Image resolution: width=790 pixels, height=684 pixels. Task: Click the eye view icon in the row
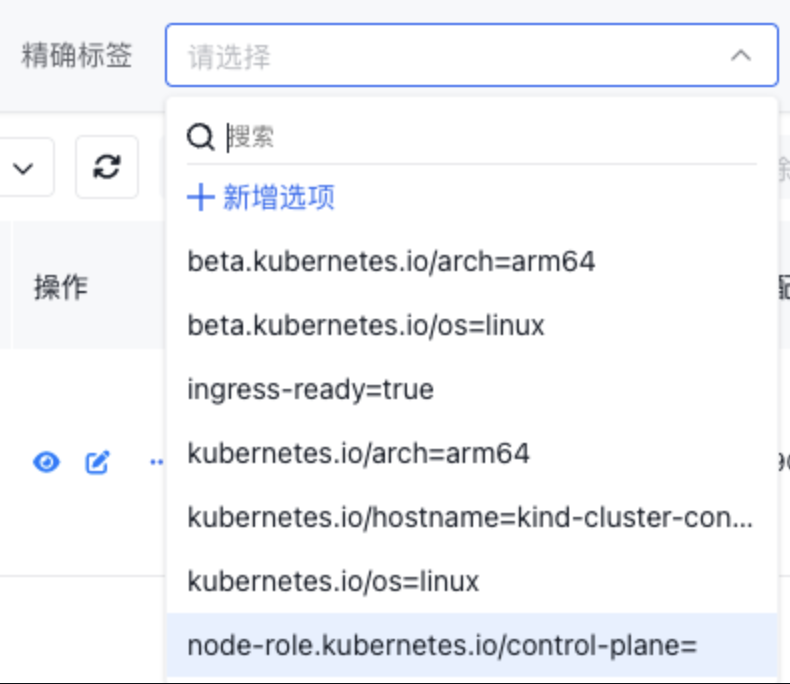point(47,462)
